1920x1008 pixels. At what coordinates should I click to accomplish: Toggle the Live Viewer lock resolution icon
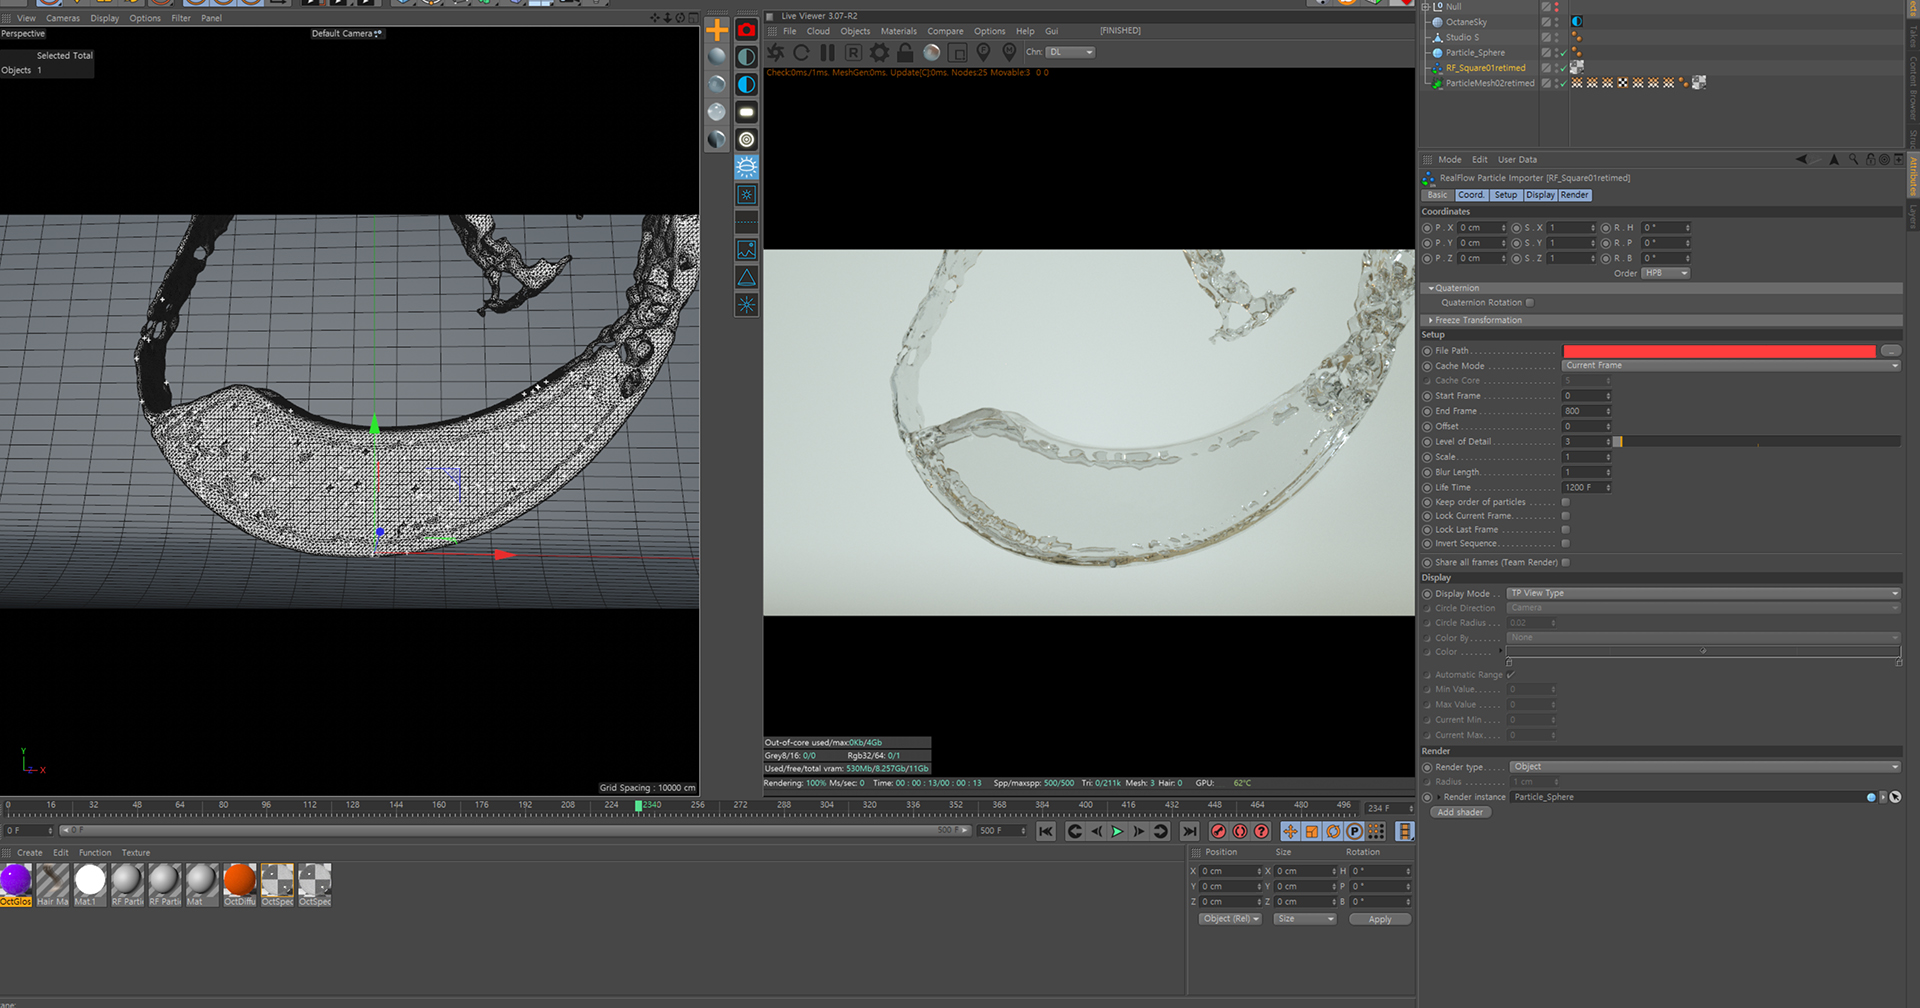pos(905,52)
